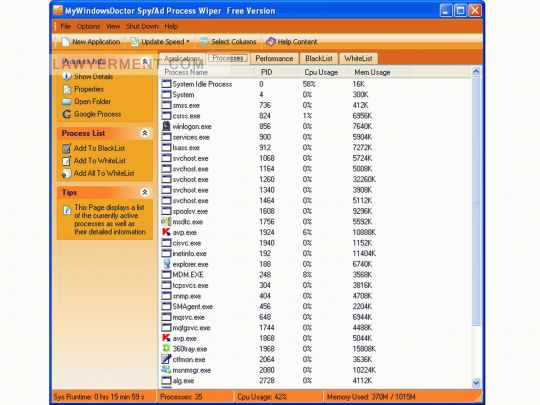Screen dimensions: 540x405
Task: Click the Select Columns toolbar icon
Action: click(204, 42)
